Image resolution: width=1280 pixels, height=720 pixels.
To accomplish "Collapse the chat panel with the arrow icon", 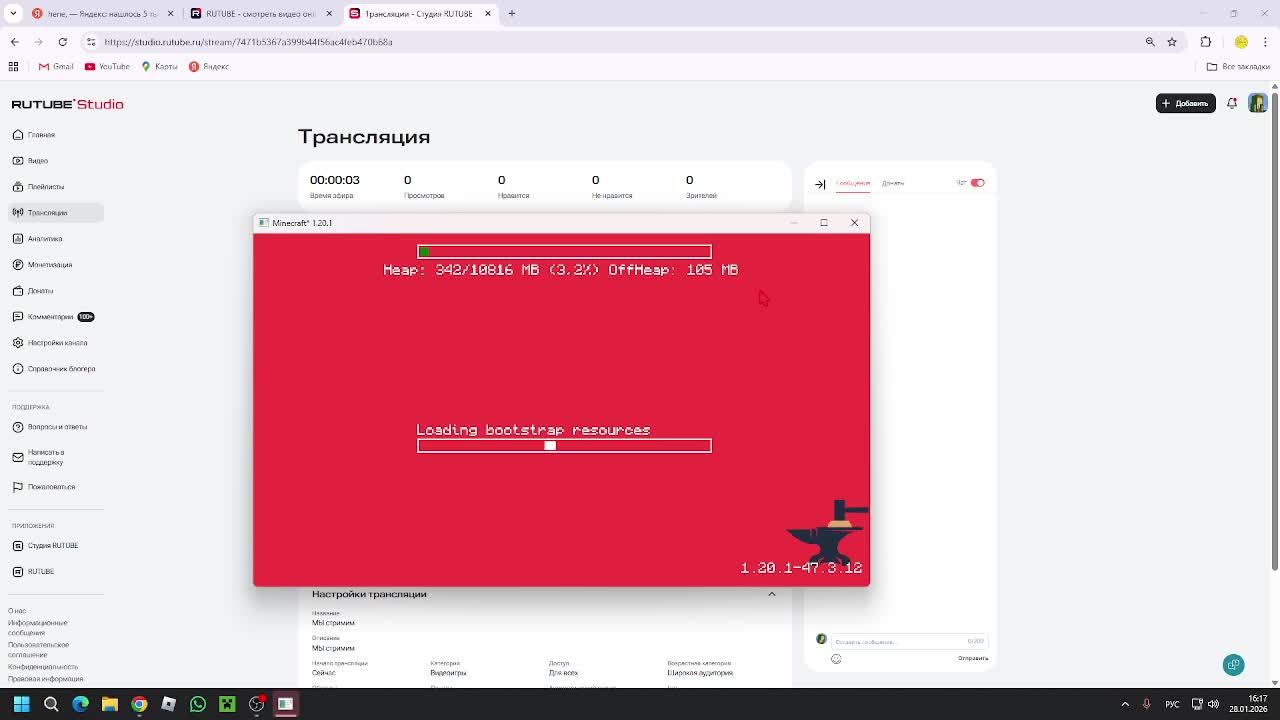I will 820,184.
